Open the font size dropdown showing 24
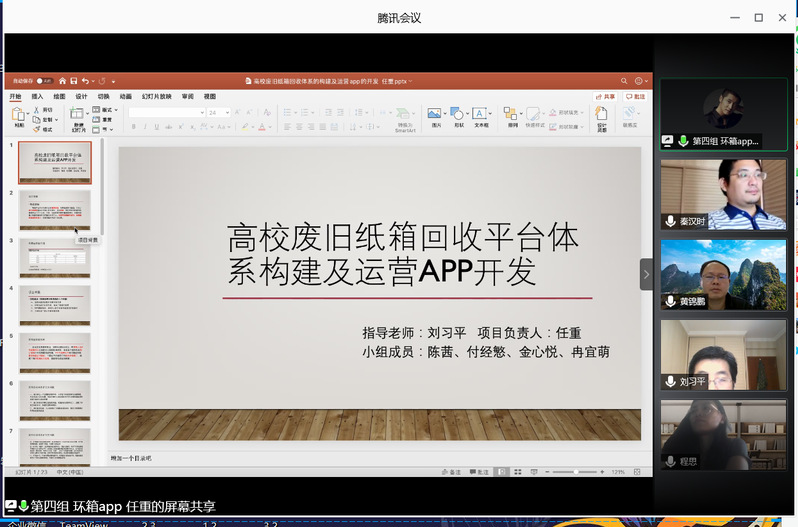798x527 pixels. (218, 113)
